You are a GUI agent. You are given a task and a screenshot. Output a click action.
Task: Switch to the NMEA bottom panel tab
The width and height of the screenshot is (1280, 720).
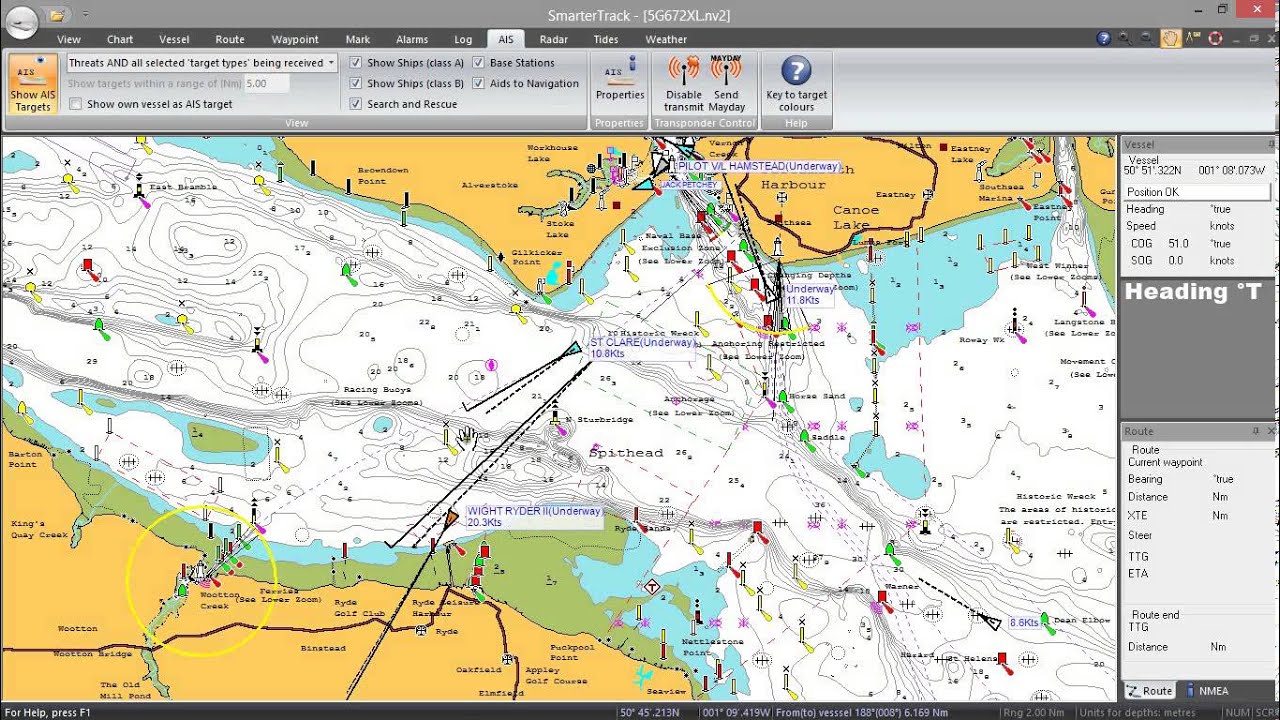tap(1207, 691)
